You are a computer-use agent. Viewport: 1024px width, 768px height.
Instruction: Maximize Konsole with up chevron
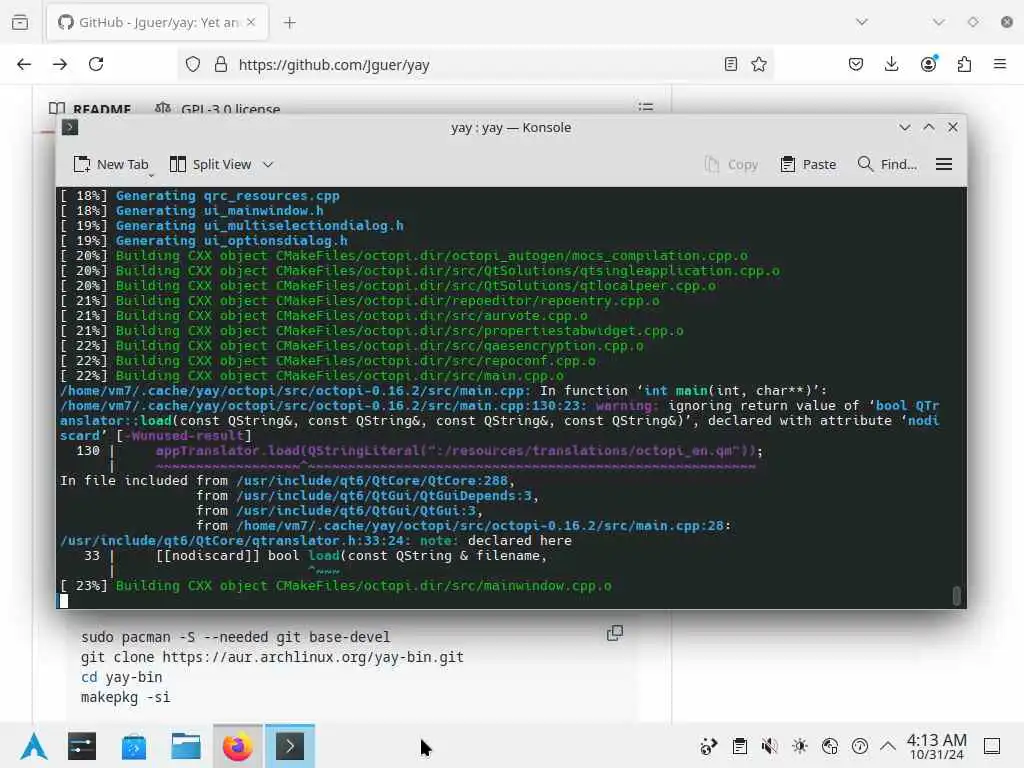929,127
